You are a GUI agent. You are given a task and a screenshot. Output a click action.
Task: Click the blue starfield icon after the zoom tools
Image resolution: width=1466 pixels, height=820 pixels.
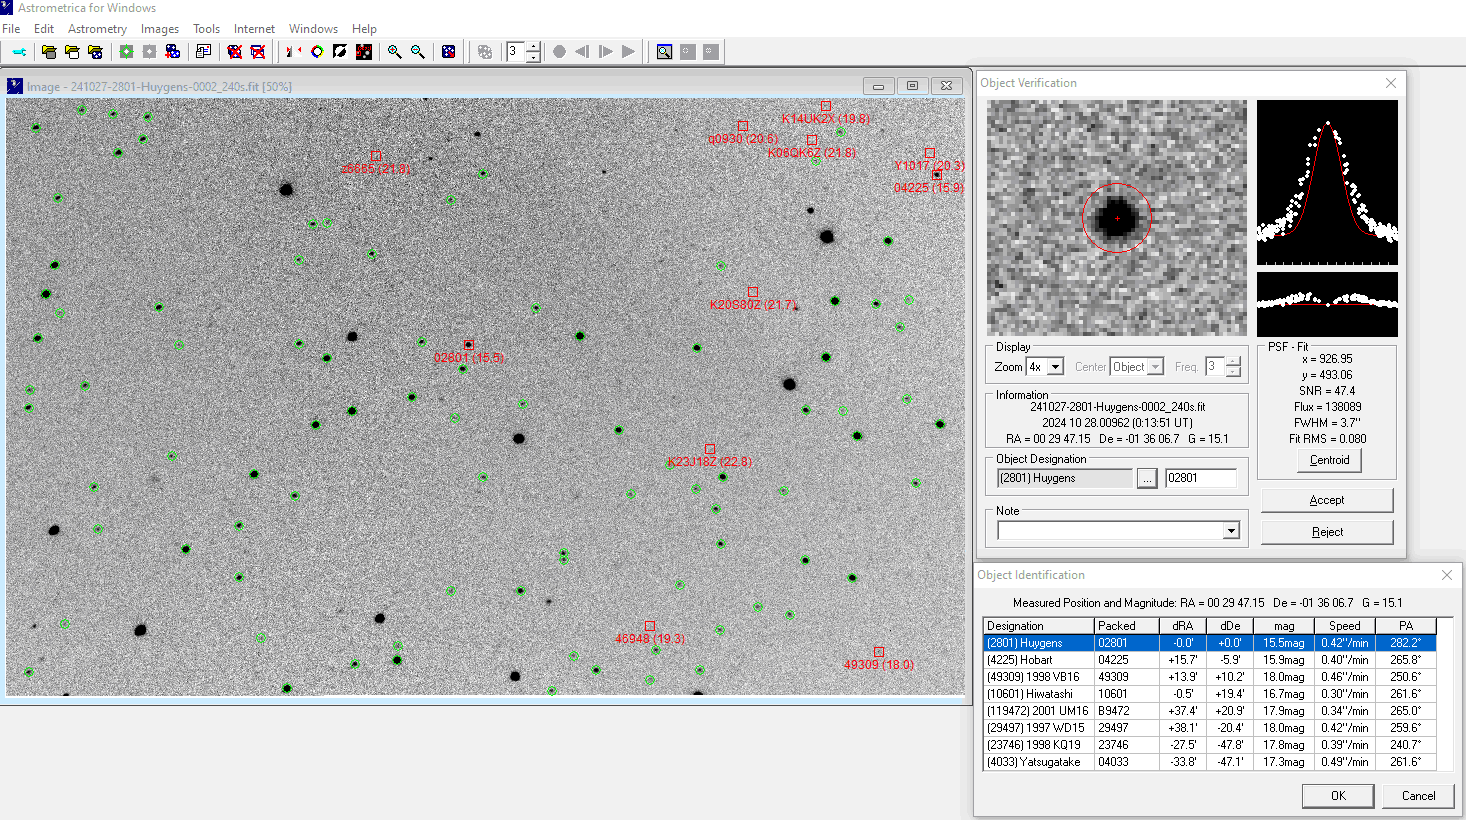pyautogui.click(x=448, y=52)
